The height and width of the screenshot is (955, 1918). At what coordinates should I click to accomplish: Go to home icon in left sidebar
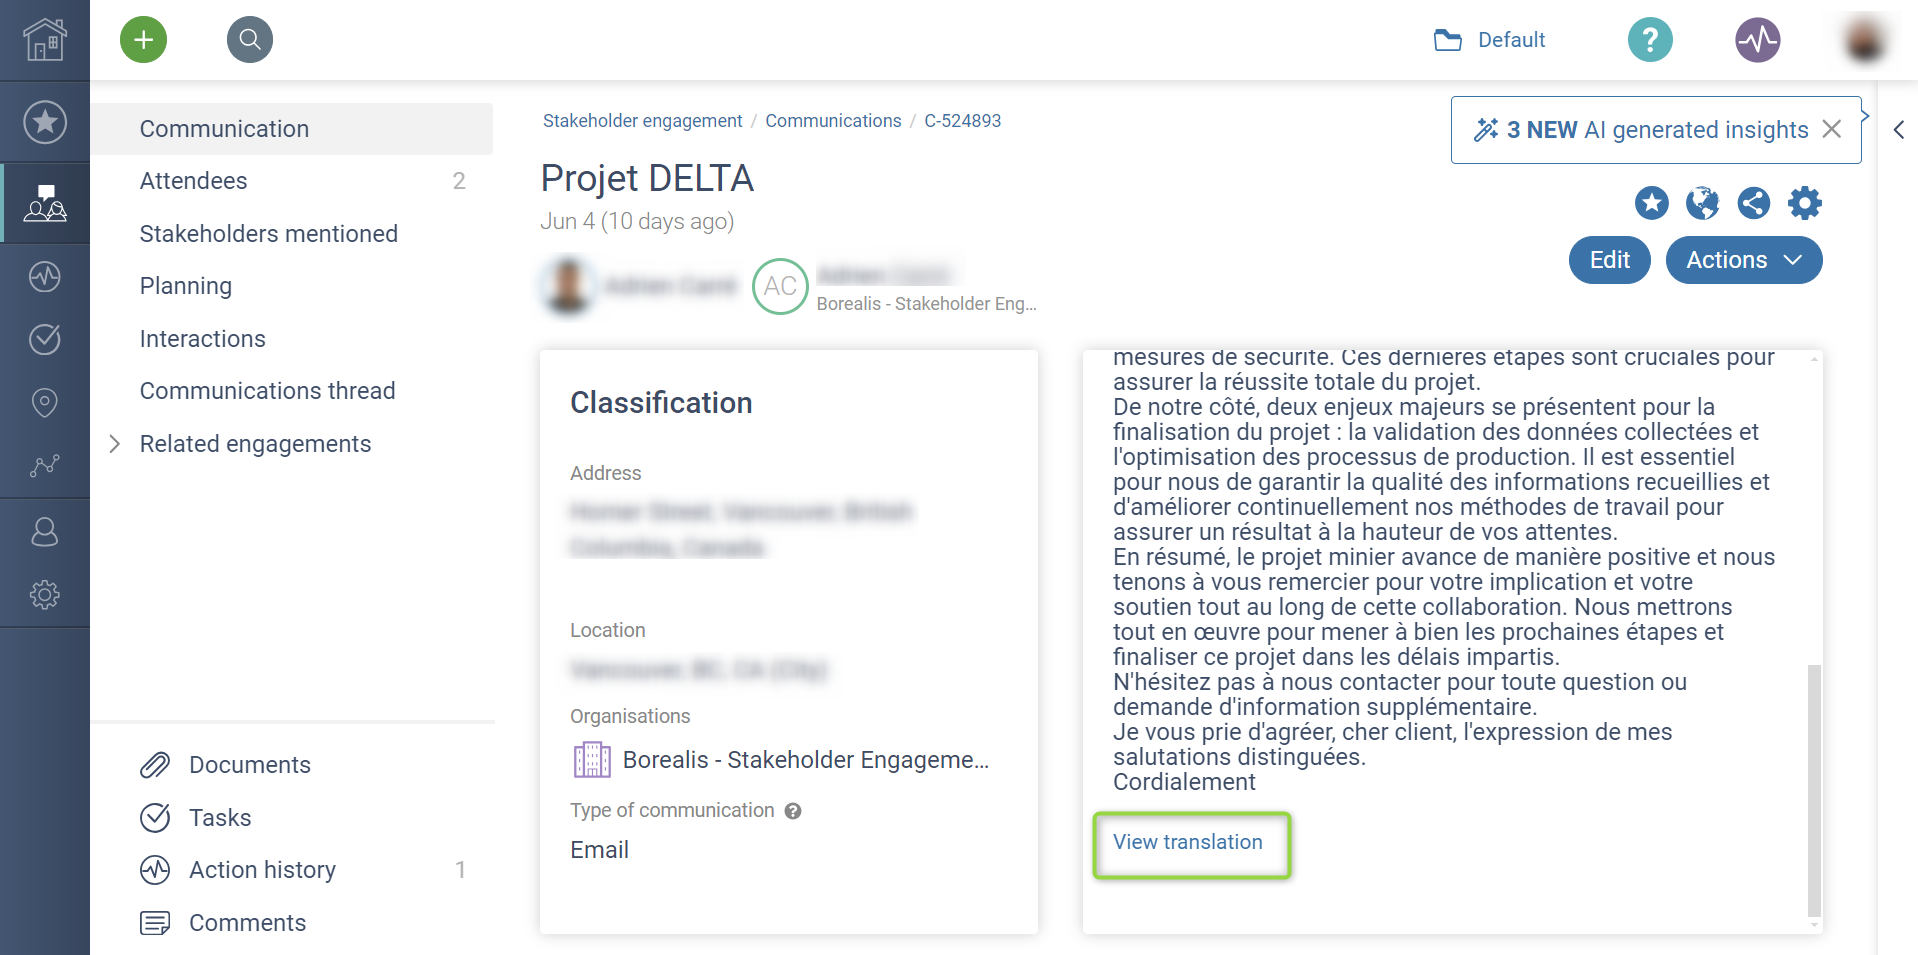coord(45,40)
